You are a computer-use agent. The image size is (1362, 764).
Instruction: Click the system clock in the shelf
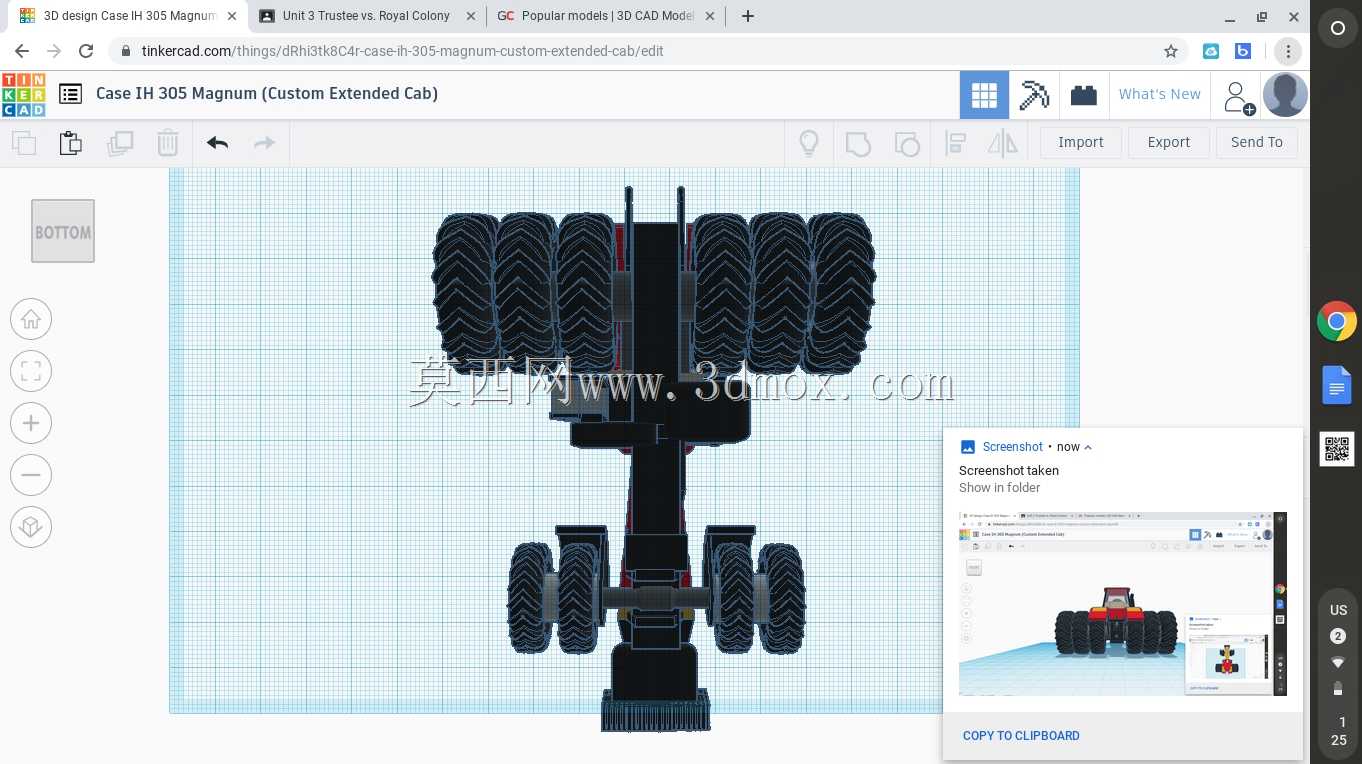coord(1338,731)
